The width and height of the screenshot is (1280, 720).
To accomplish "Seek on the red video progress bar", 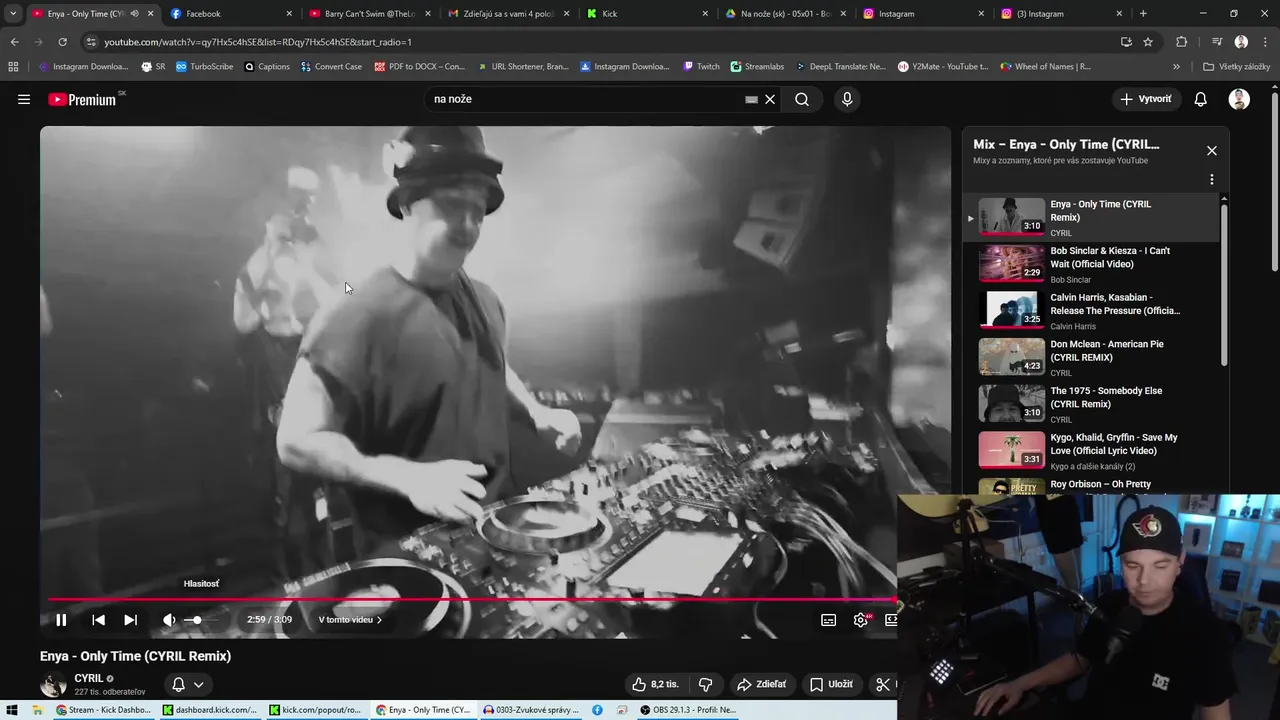I will pyautogui.click(x=472, y=600).
